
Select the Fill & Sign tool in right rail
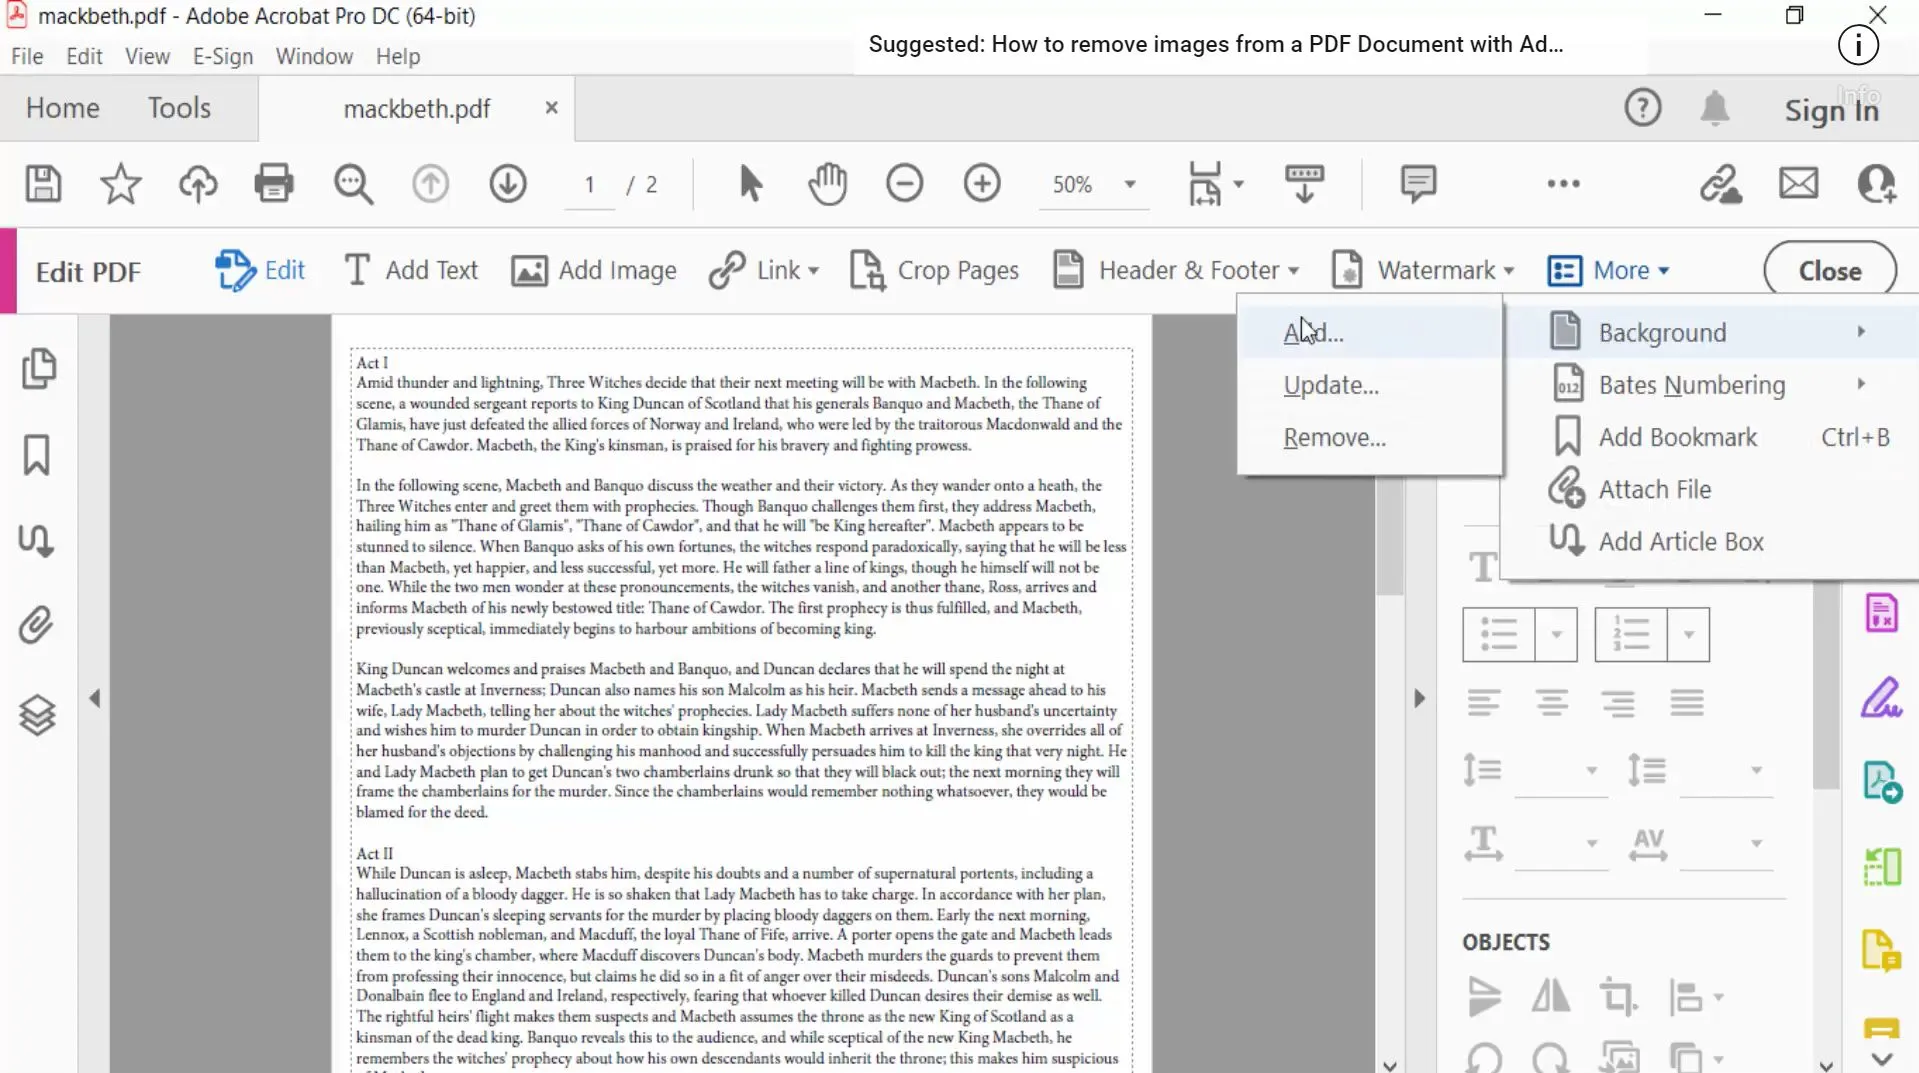[x=1881, y=698]
